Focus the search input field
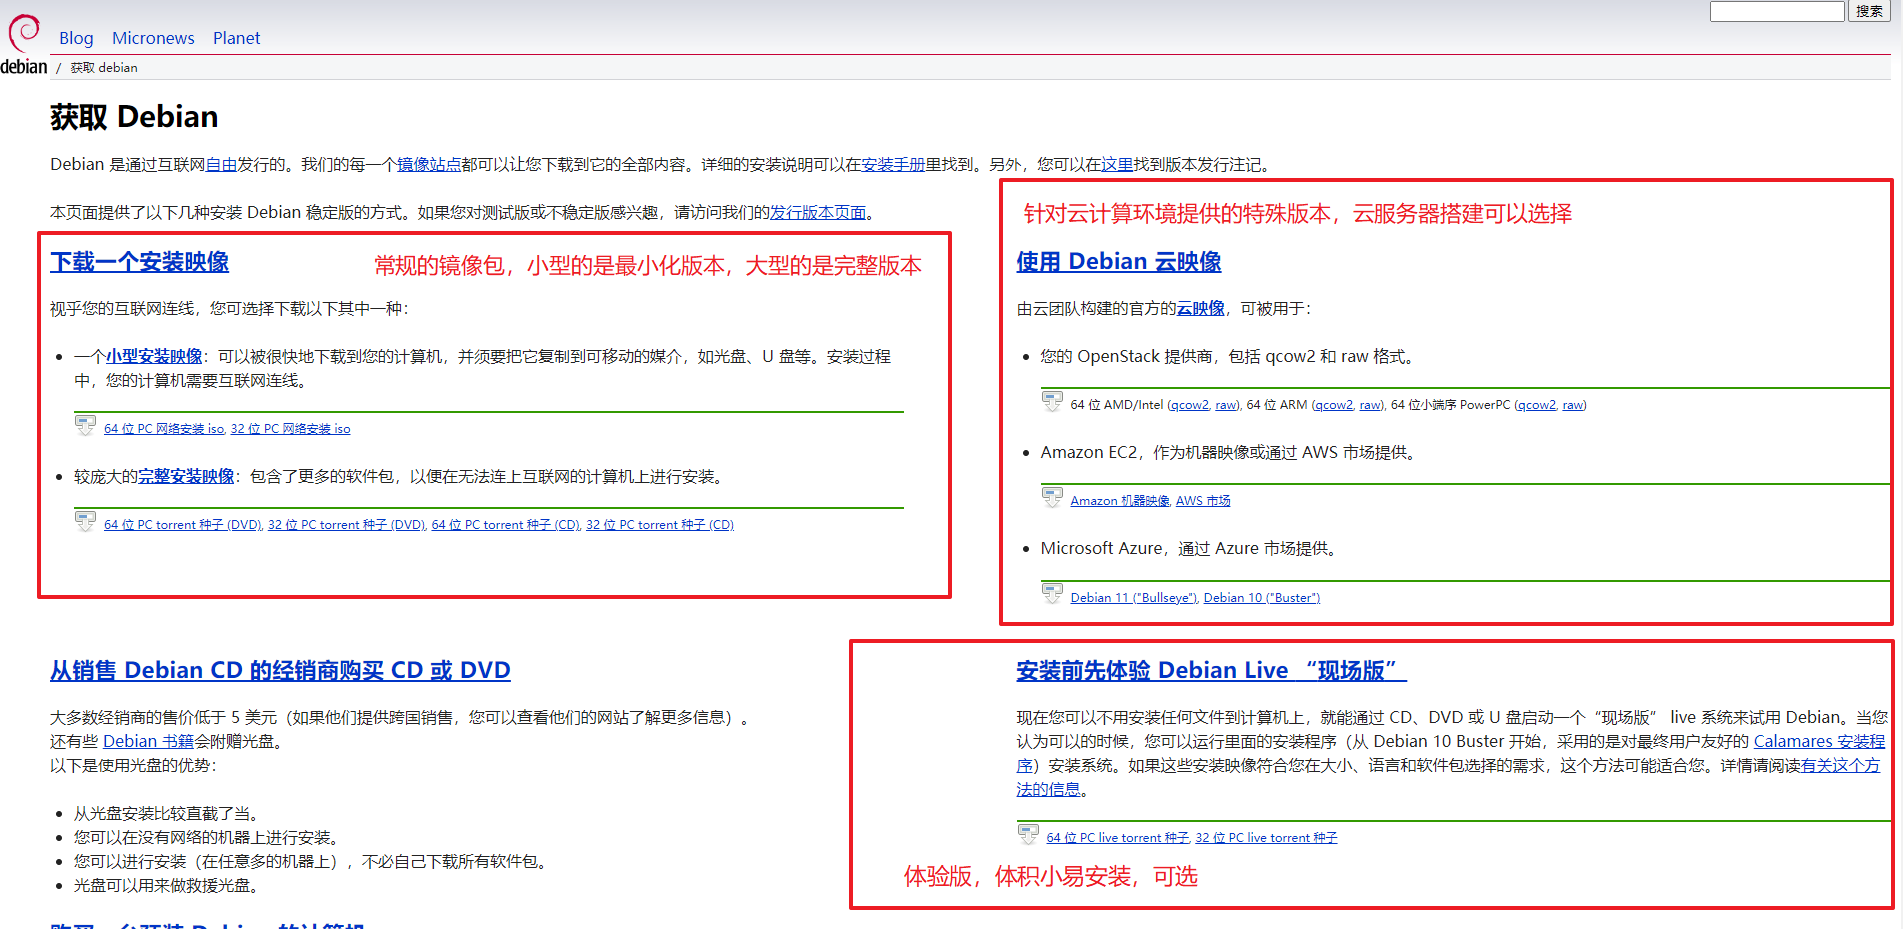This screenshot has width=1903, height=929. (x=1777, y=11)
